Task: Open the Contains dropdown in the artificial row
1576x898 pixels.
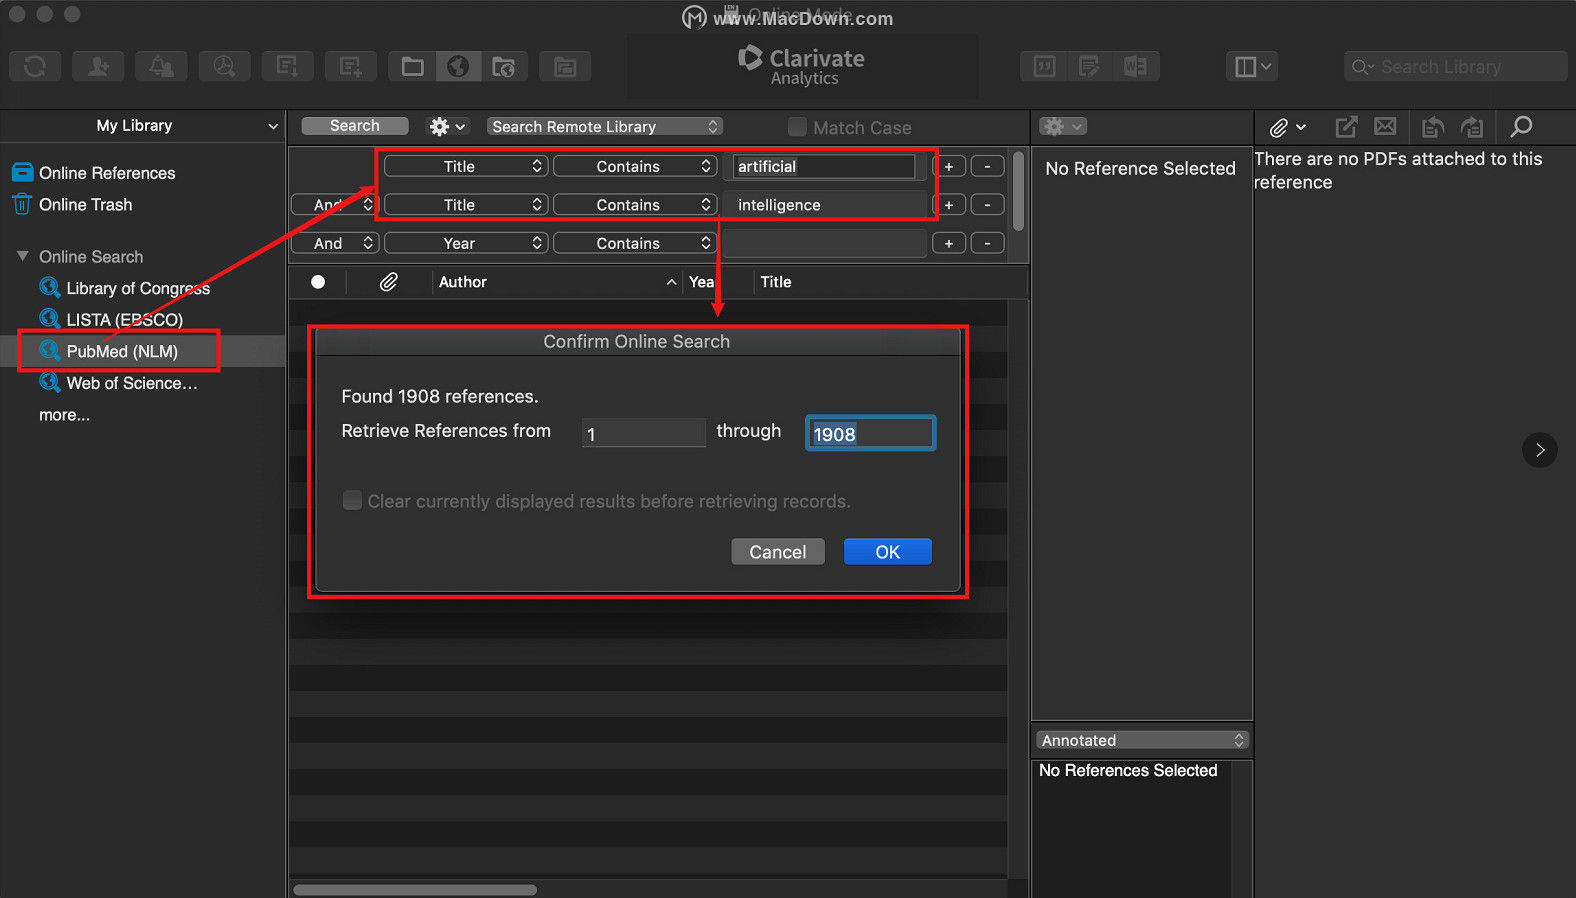Action: click(634, 166)
